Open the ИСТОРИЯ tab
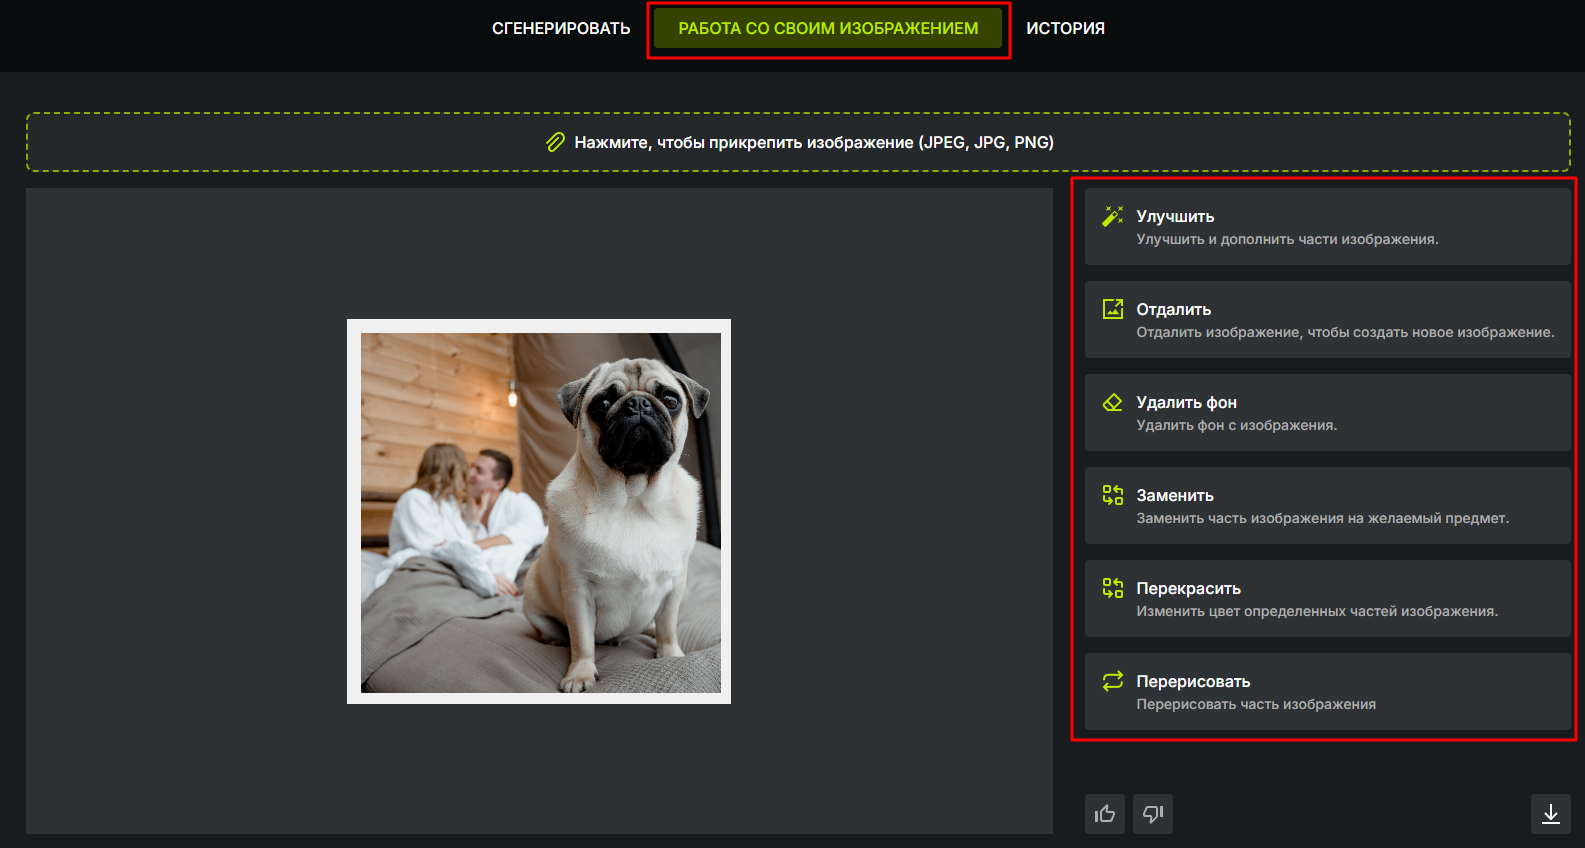This screenshot has width=1585, height=848. 1065,29
